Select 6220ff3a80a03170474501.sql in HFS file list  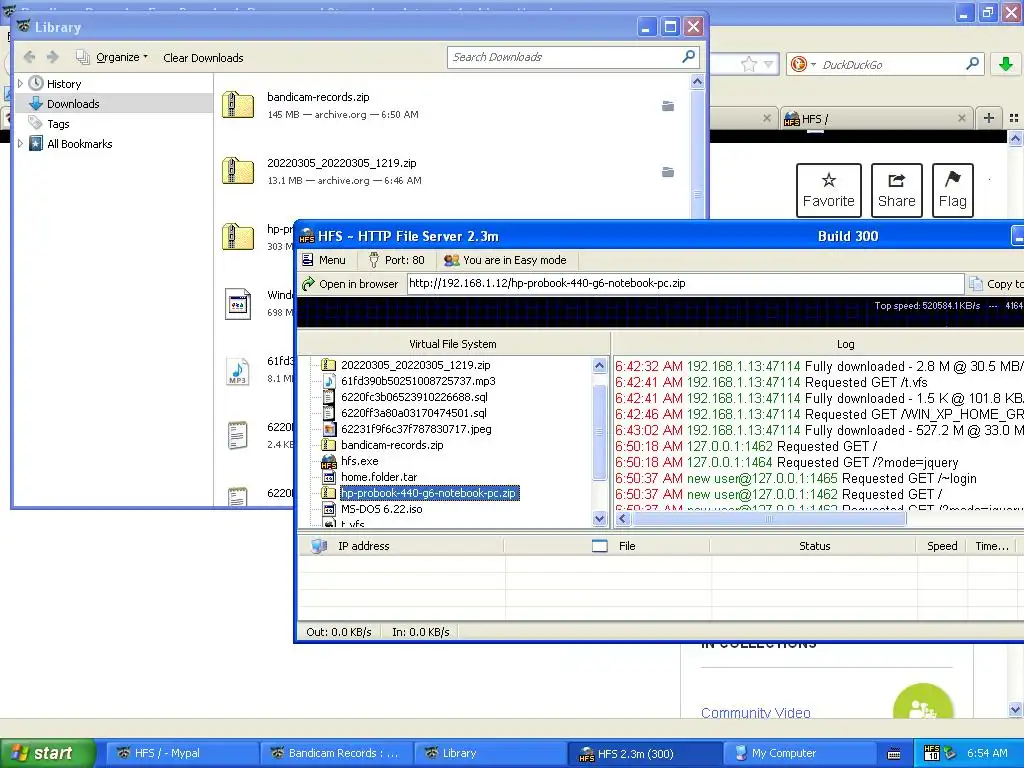(x=413, y=413)
